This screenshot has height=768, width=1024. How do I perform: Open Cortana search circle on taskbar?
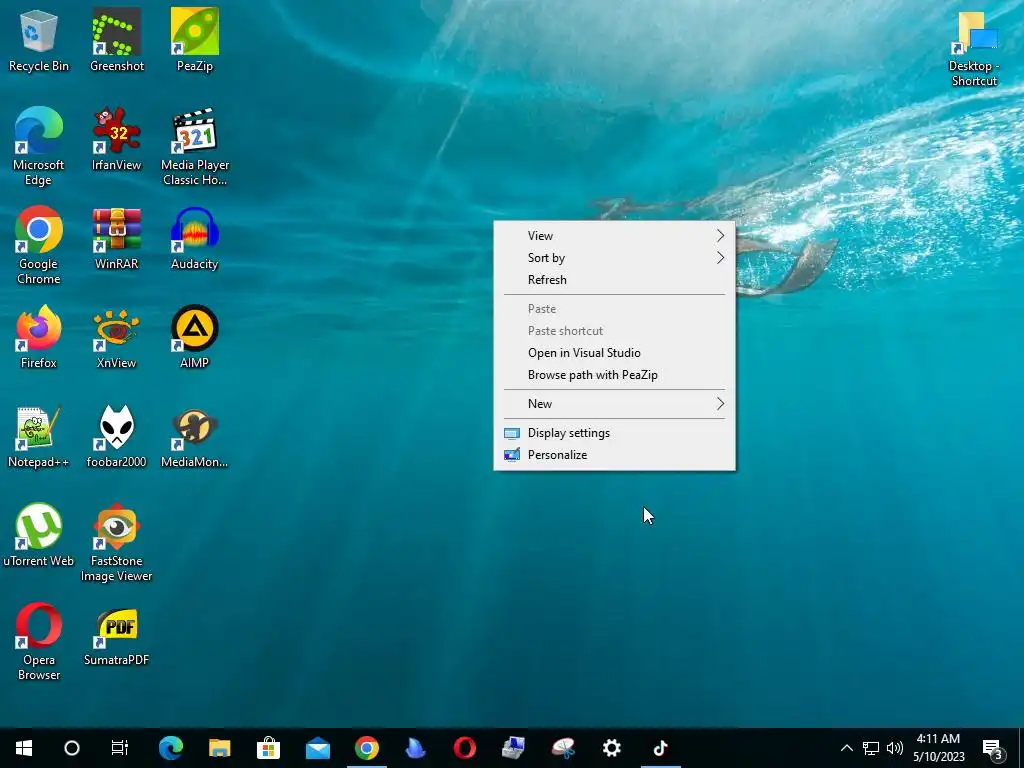click(x=72, y=748)
